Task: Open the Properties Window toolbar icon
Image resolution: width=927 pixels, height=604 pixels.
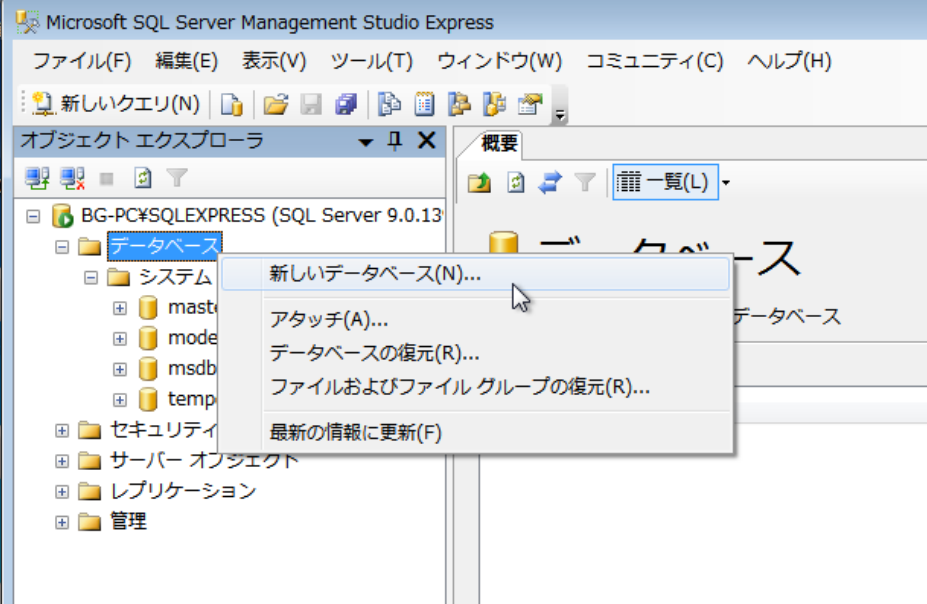Action: coord(530,104)
